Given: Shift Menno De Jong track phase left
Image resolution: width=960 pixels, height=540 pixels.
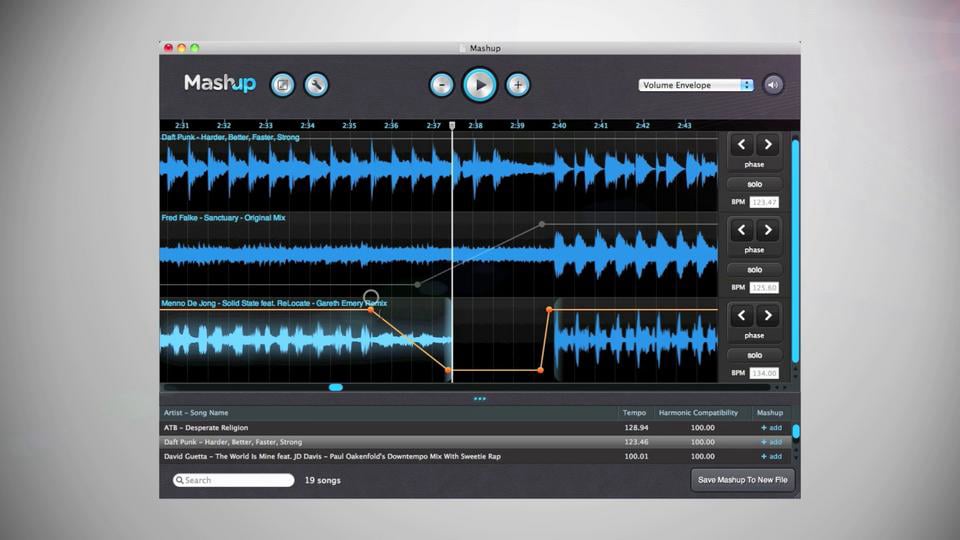Looking at the screenshot, I should point(741,315).
